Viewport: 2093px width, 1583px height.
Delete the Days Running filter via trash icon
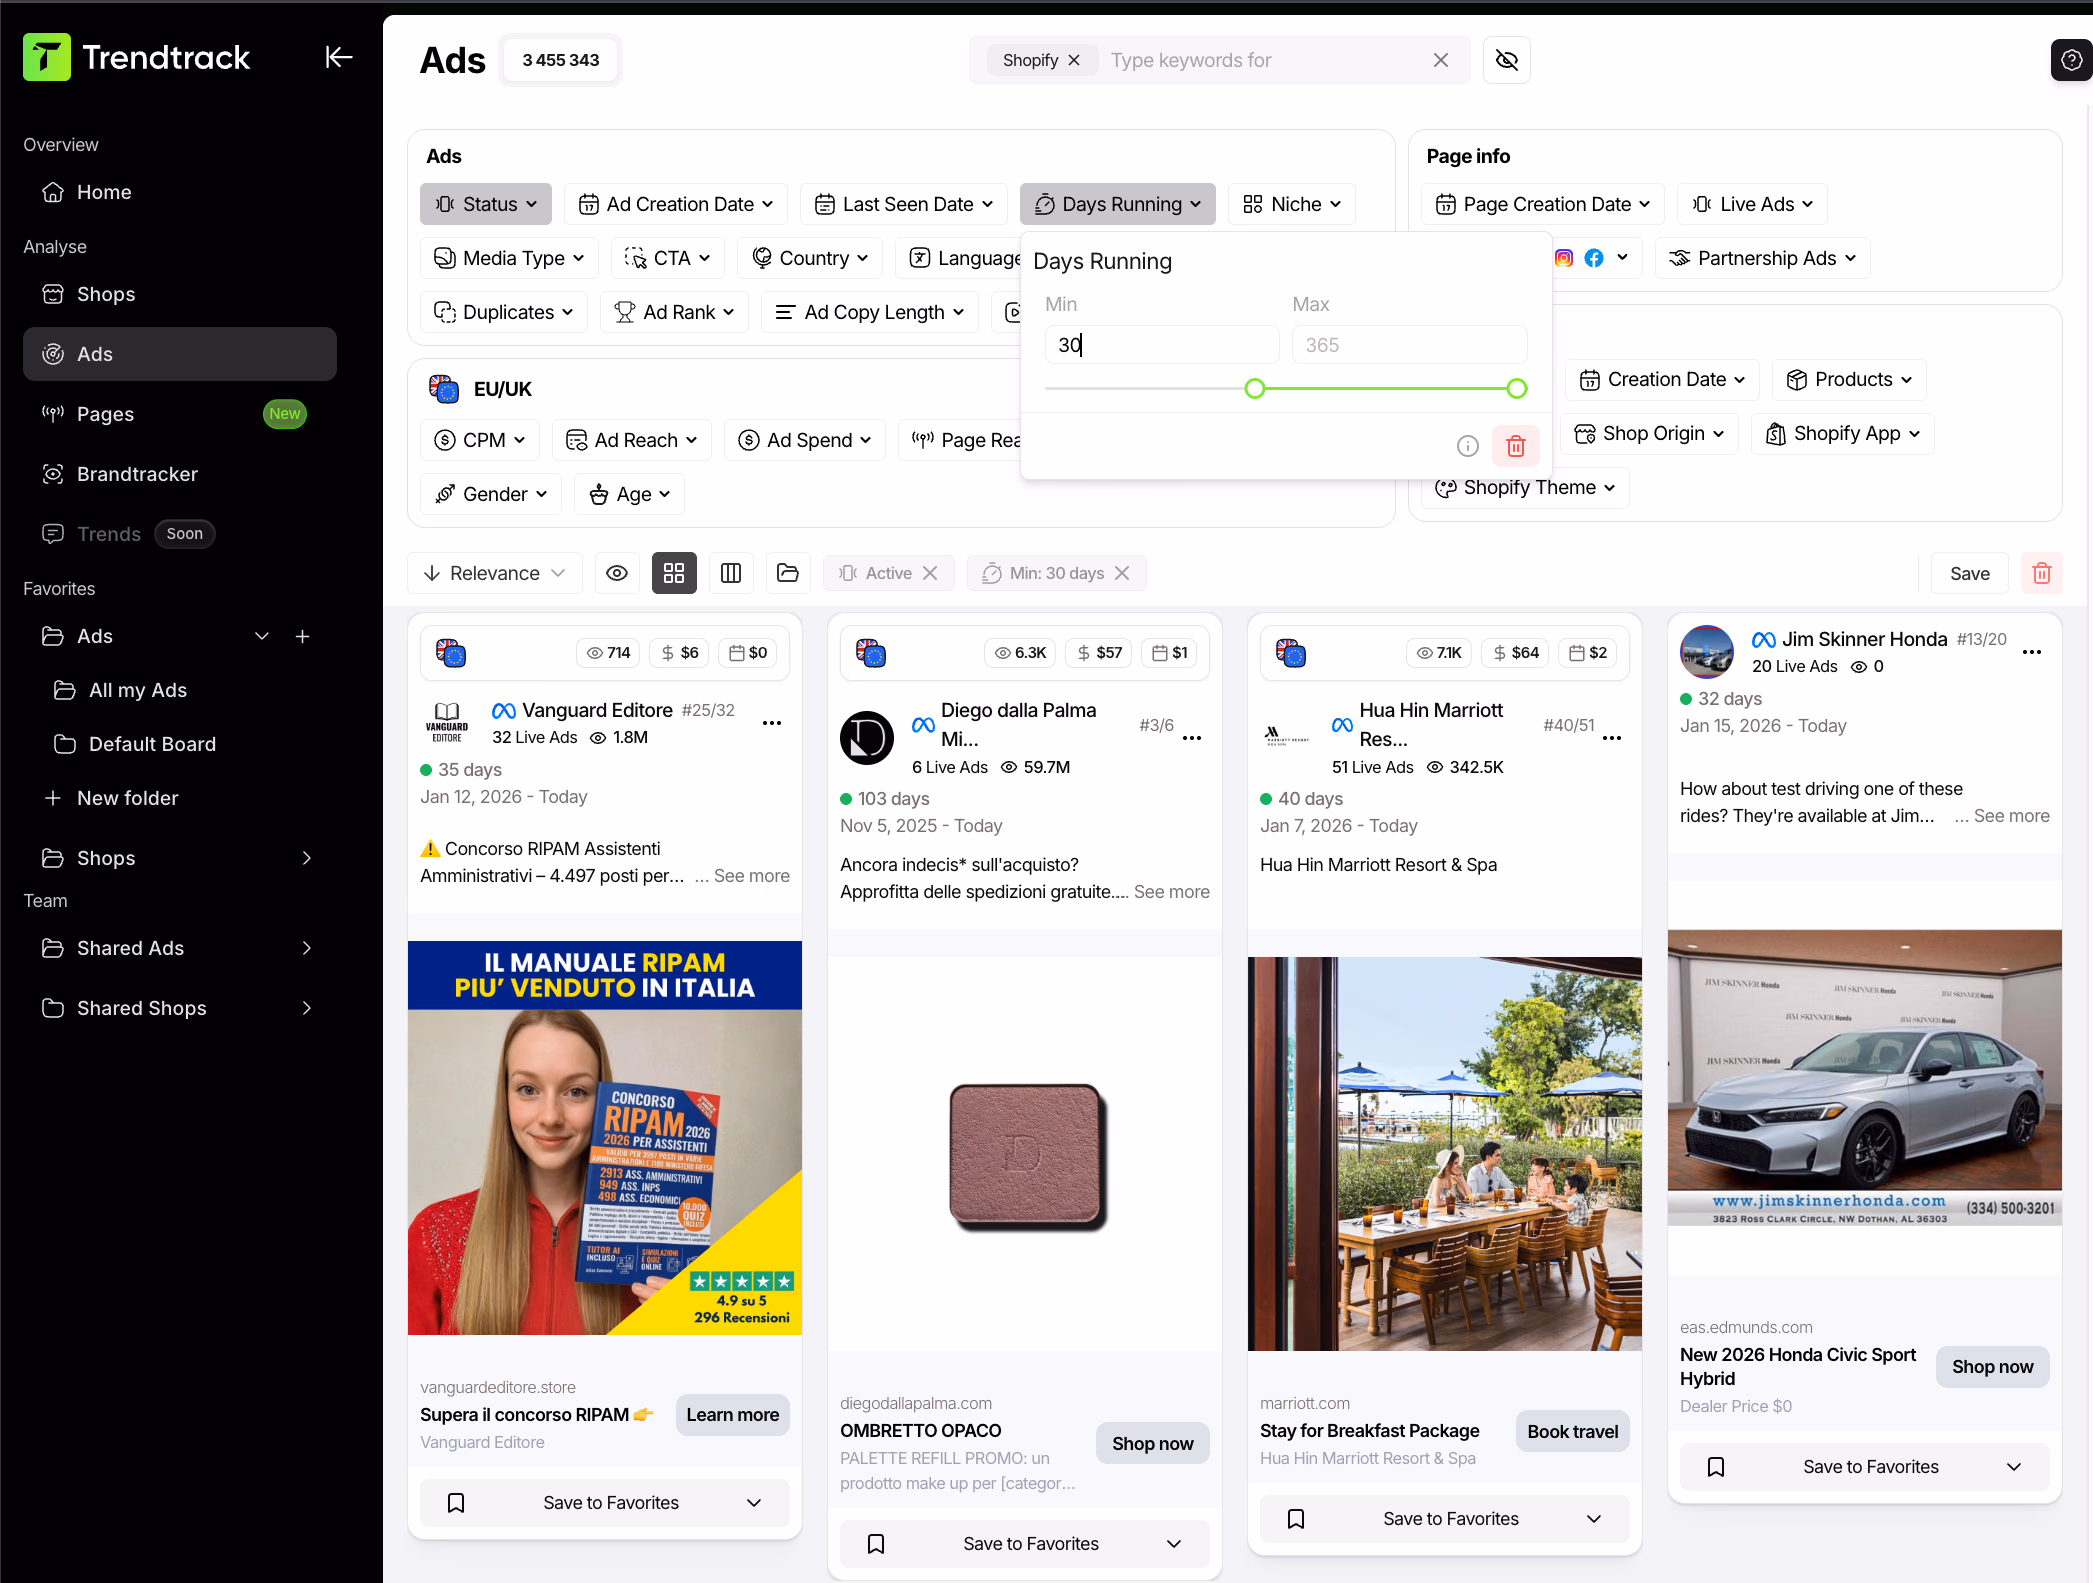(1515, 446)
